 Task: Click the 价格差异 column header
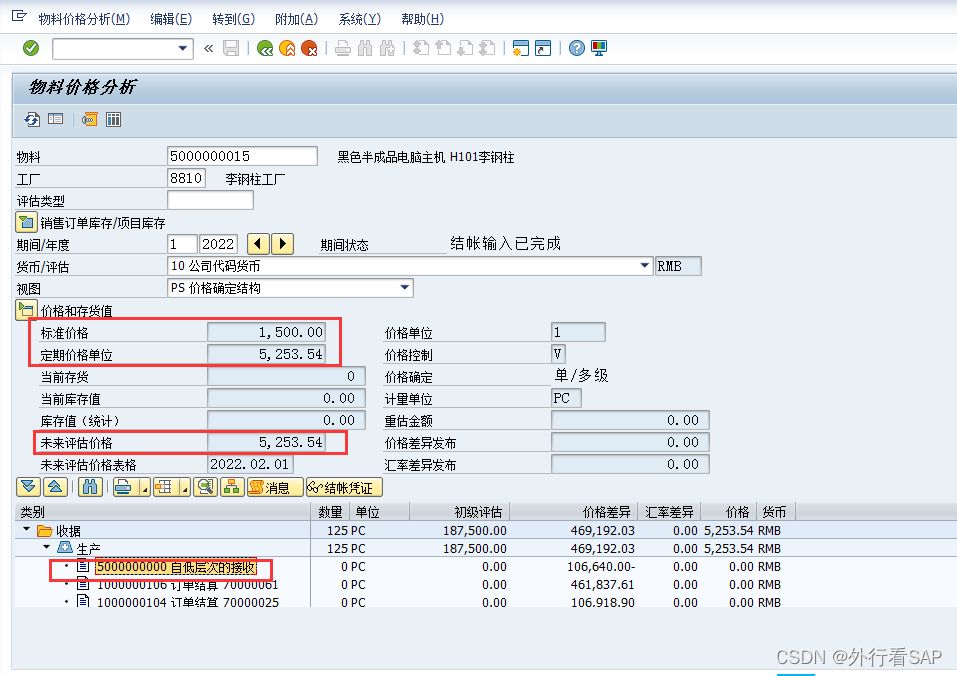[573, 511]
